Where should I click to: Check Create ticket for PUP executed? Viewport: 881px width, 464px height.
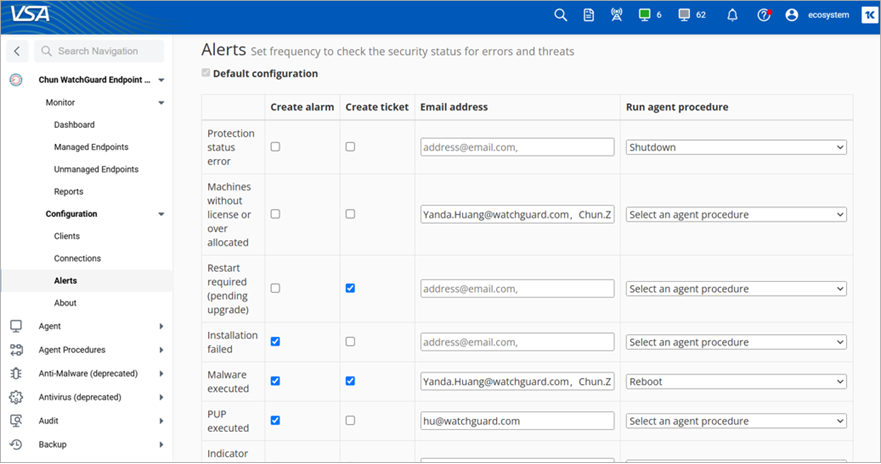(350, 420)
